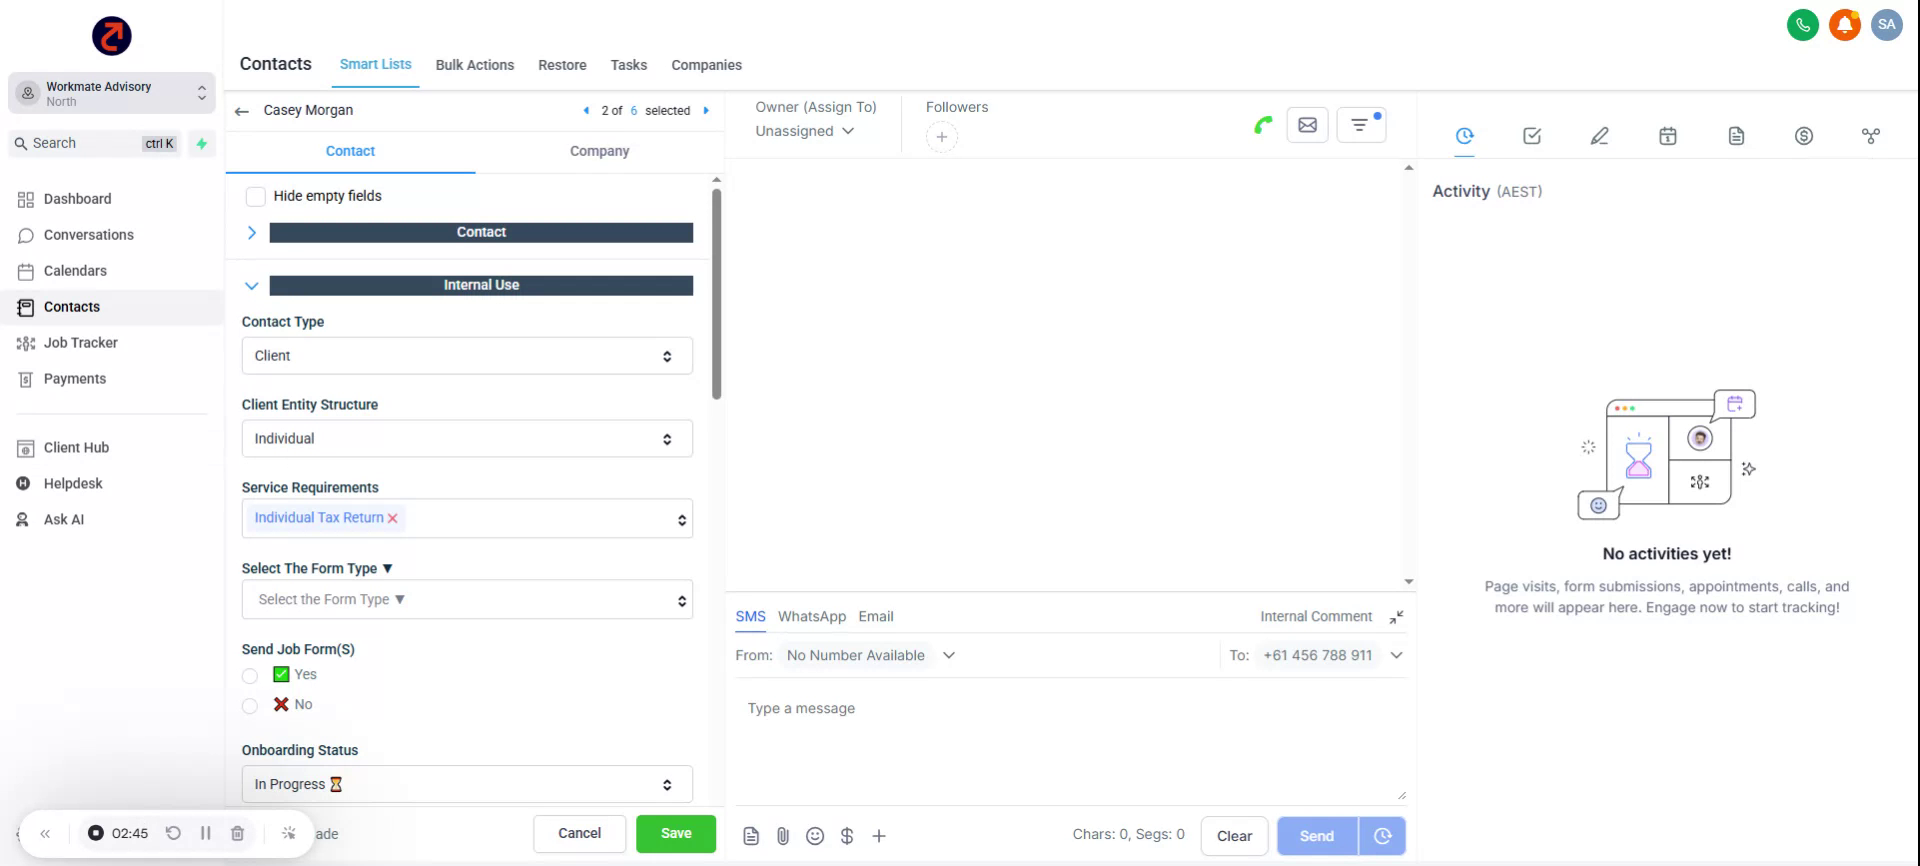
Task: Open Owner Unassigned dropdown
Action: point(805,131)
